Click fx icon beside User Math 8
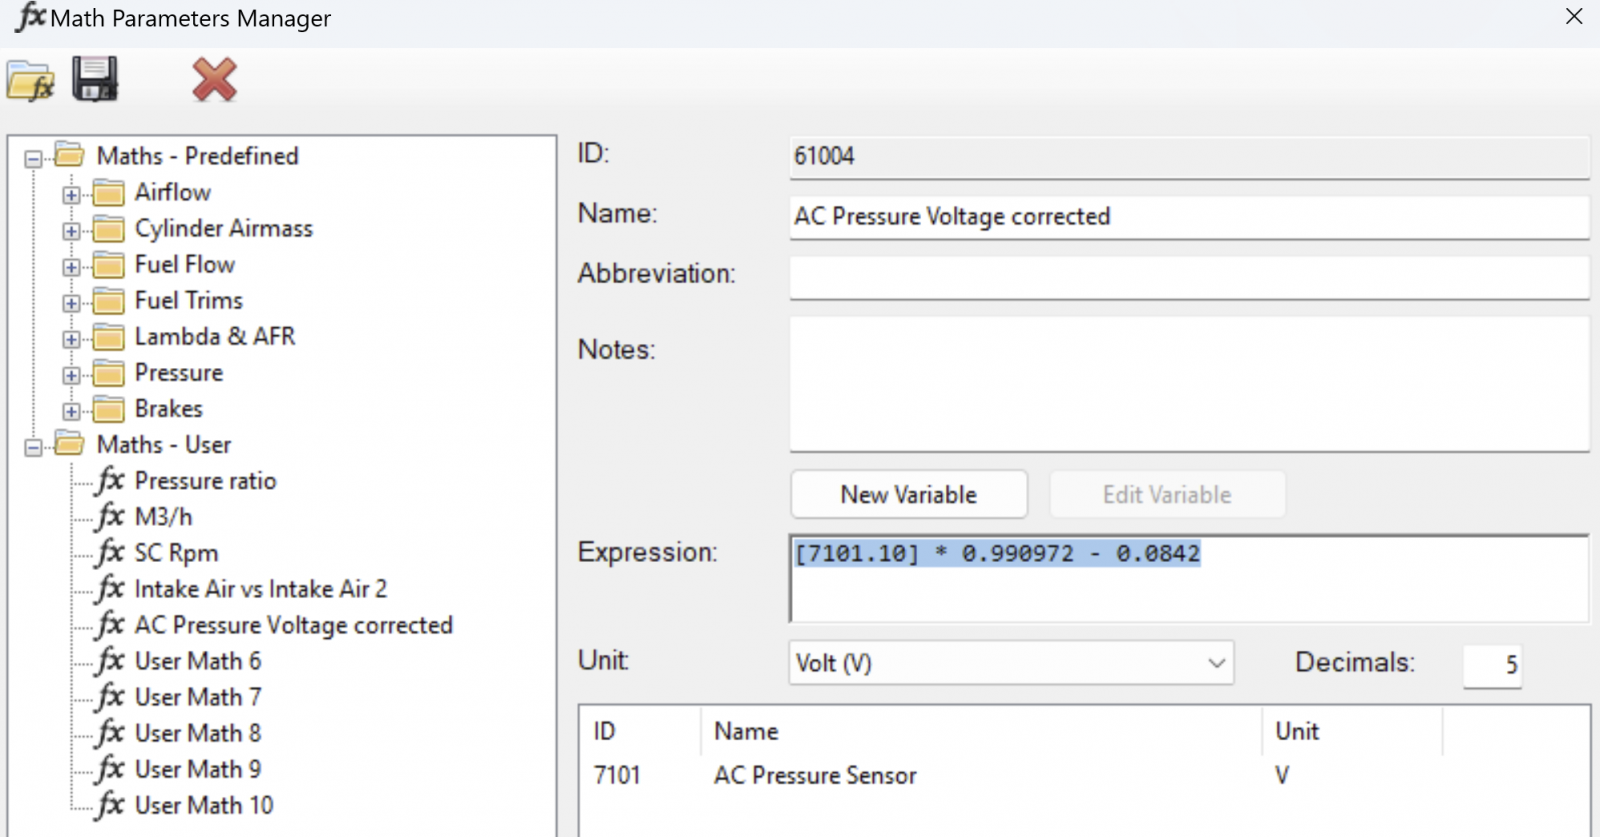This screenshot has width=1600, height=837. pyautogui.click(x=110, y=733)
